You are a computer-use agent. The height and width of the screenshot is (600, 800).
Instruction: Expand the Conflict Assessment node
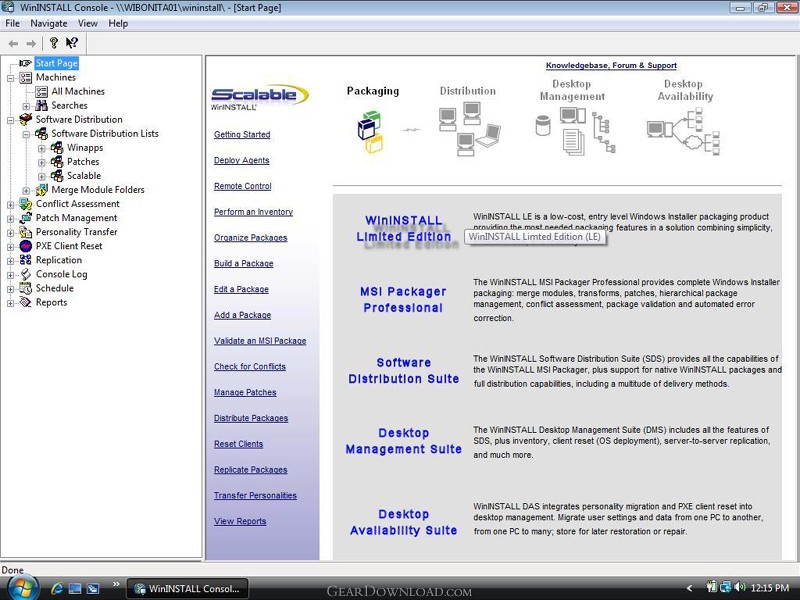10,205
